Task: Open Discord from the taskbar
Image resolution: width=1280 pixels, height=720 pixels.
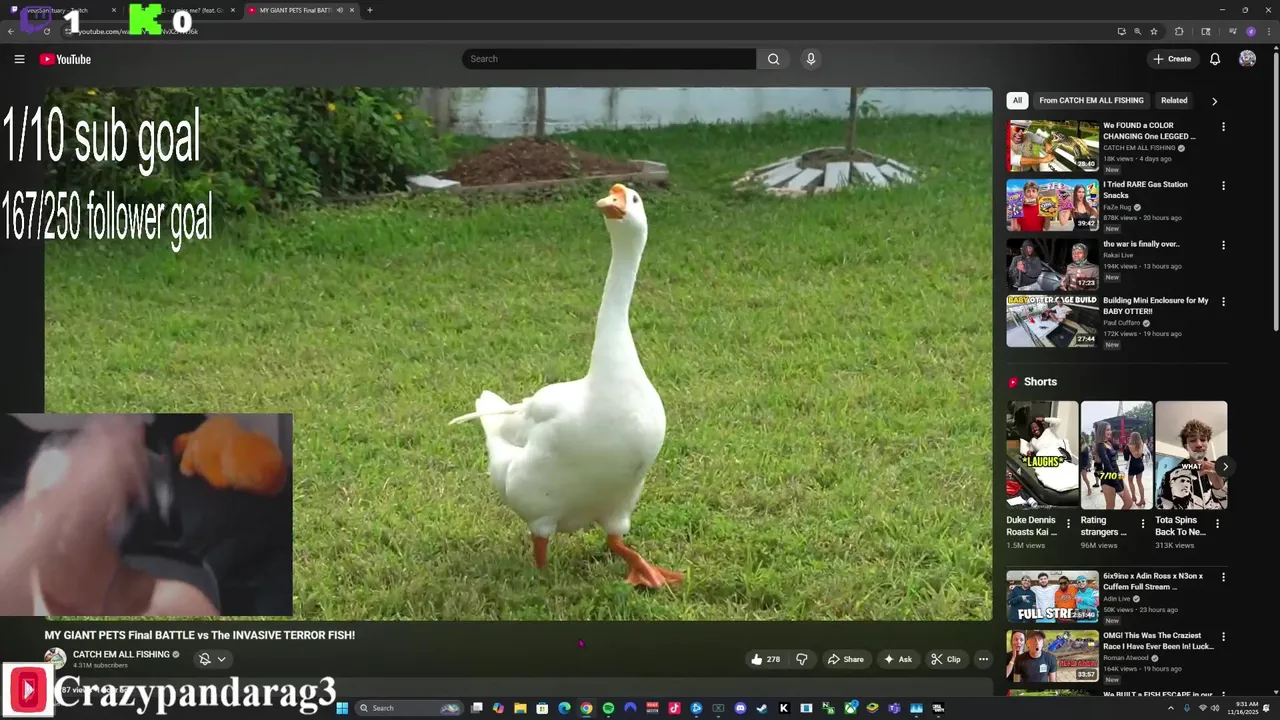Action: click(x=740, y=708)
